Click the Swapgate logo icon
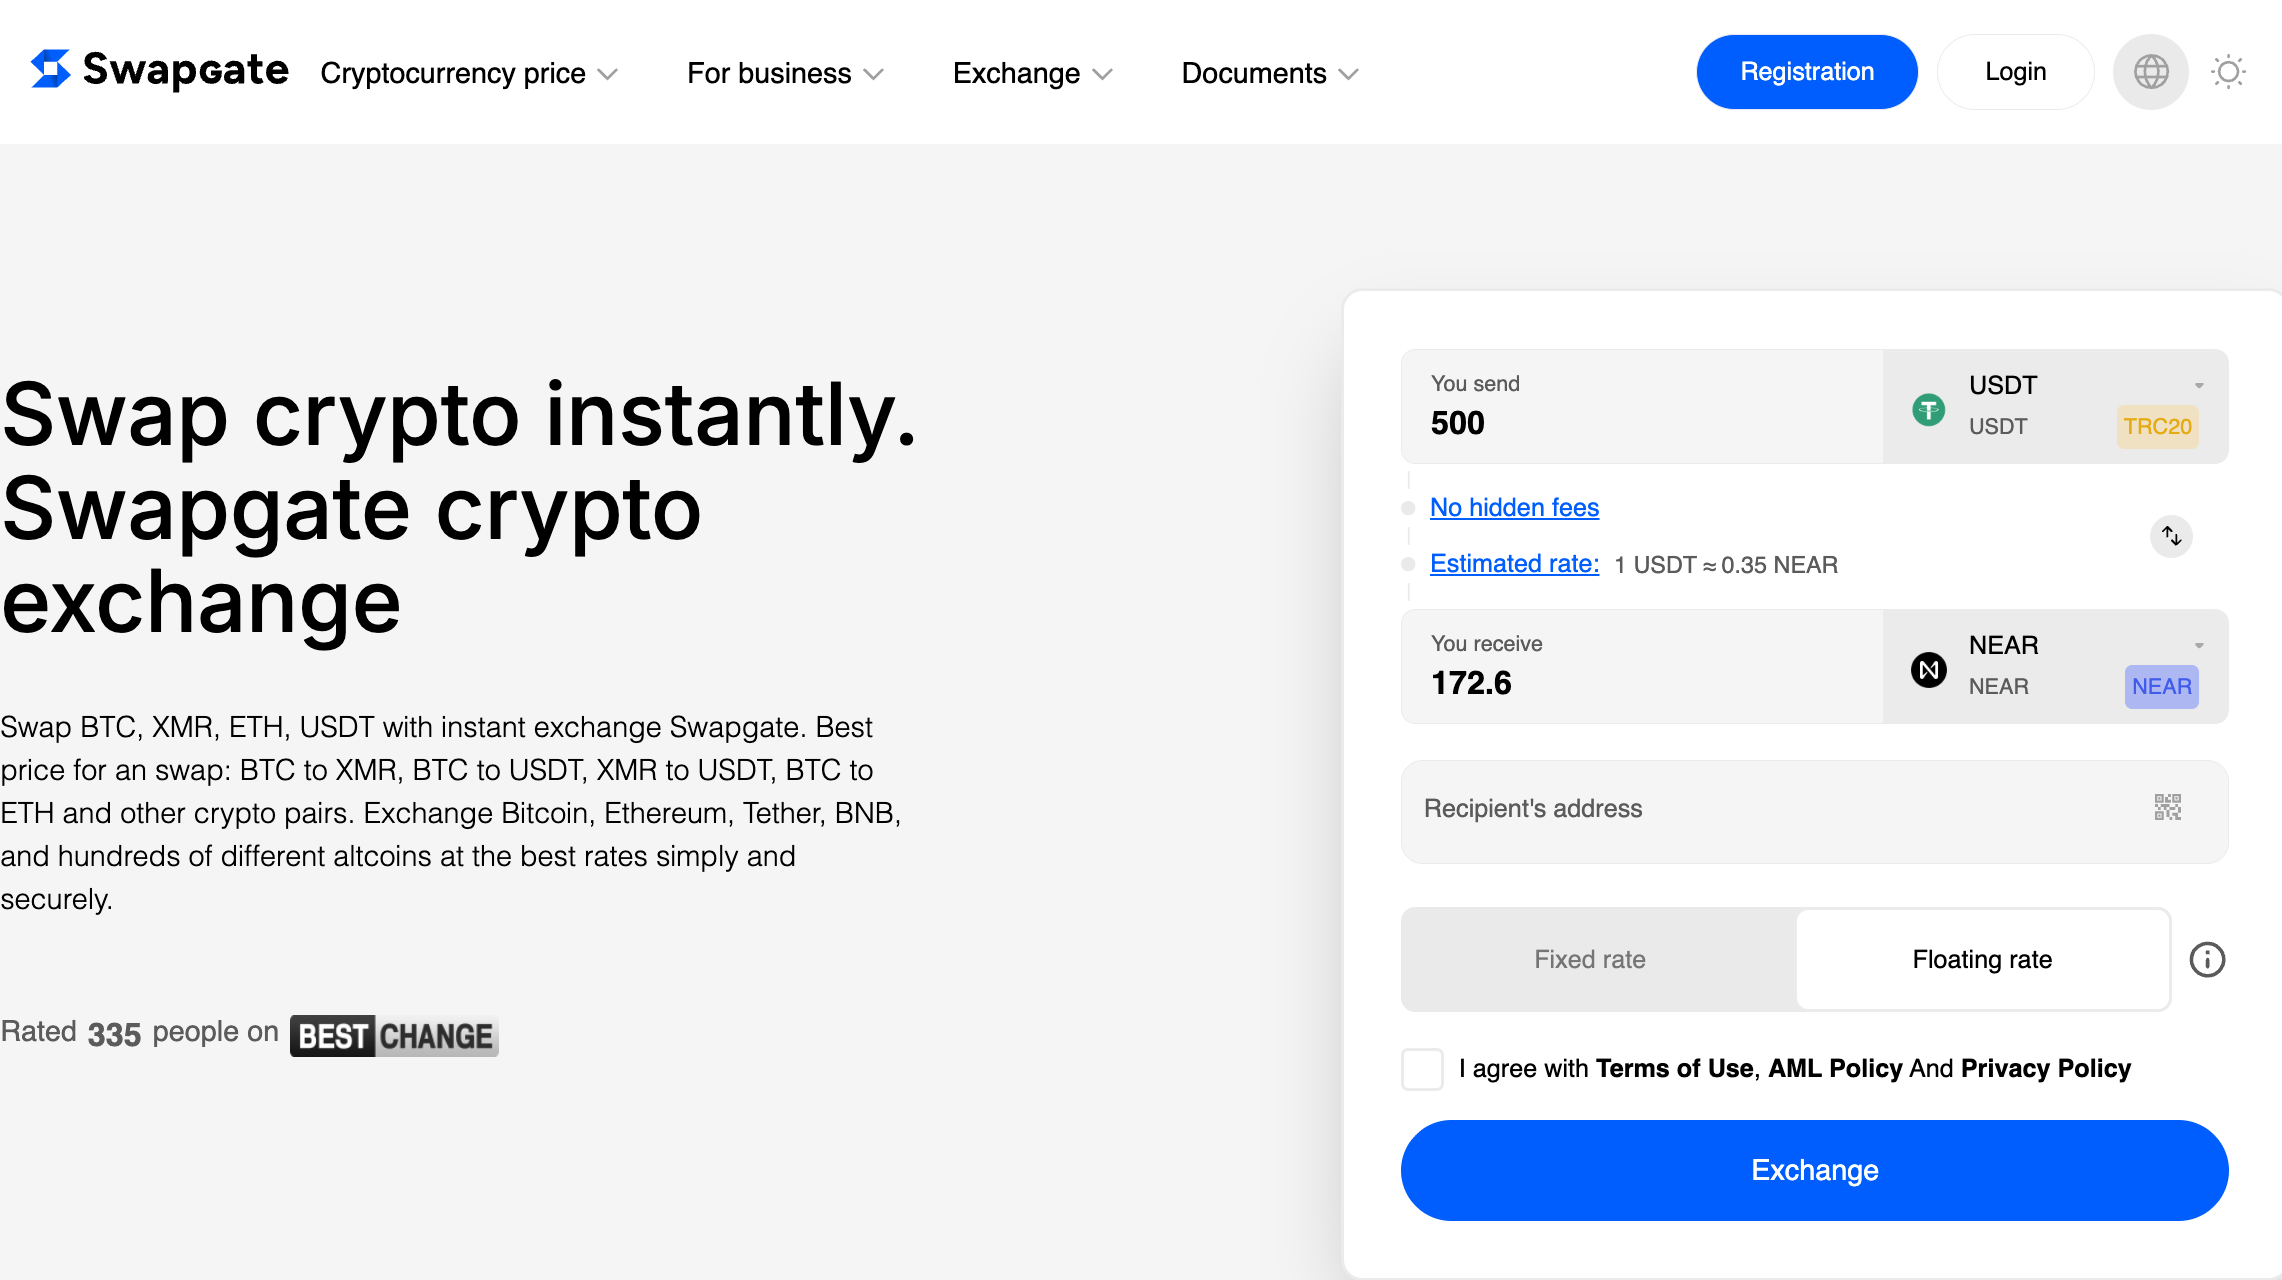Screen dimensions: 2282x1280 click(51, 69)
